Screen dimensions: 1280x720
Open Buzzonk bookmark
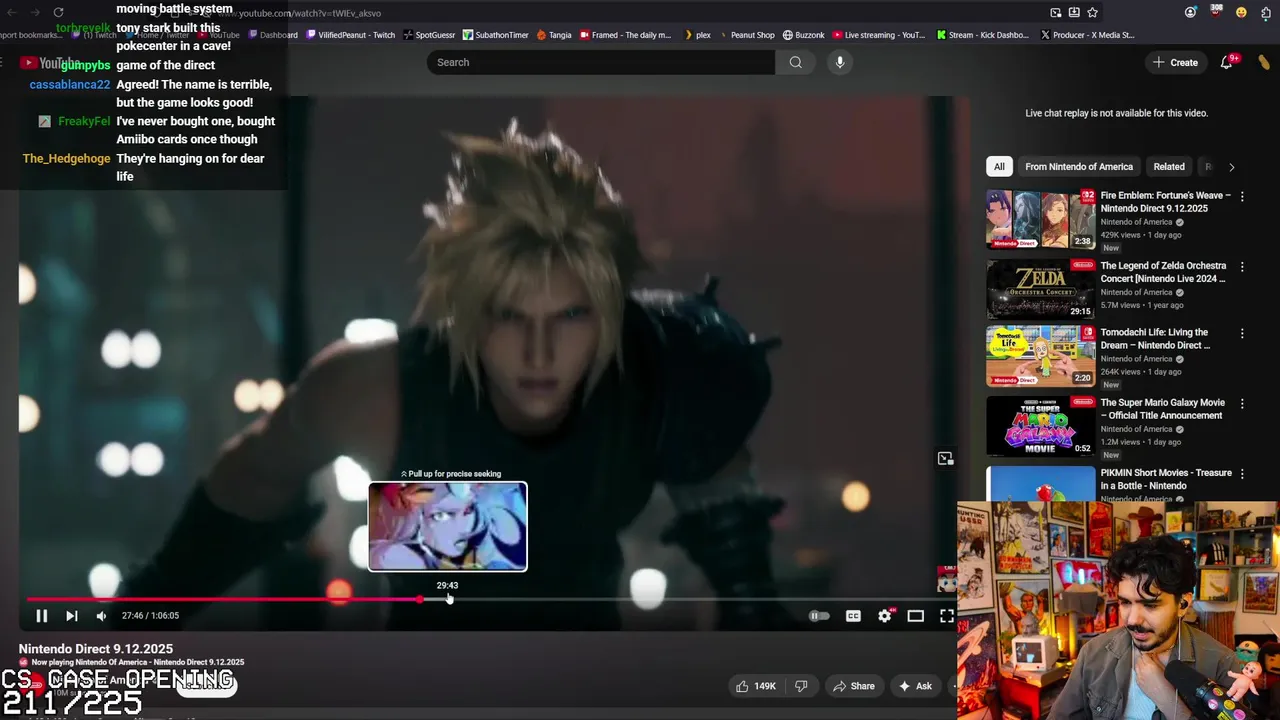click(803, 35)
